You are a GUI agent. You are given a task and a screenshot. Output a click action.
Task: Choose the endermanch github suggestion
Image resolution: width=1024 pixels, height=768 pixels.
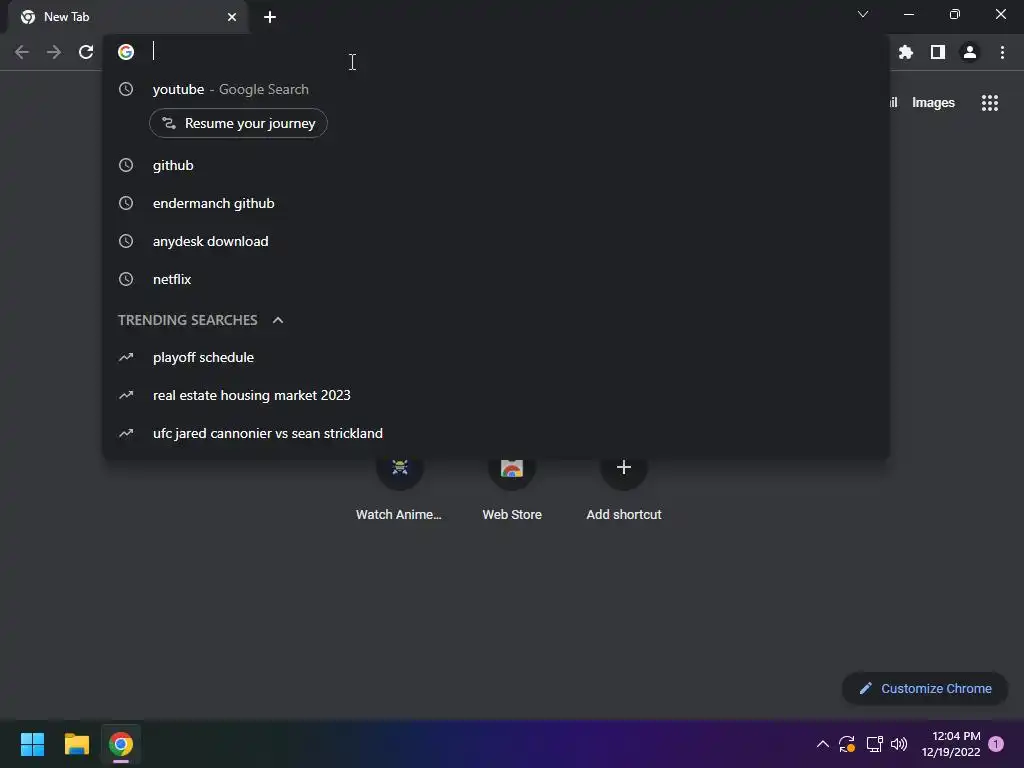coord(496,203)
